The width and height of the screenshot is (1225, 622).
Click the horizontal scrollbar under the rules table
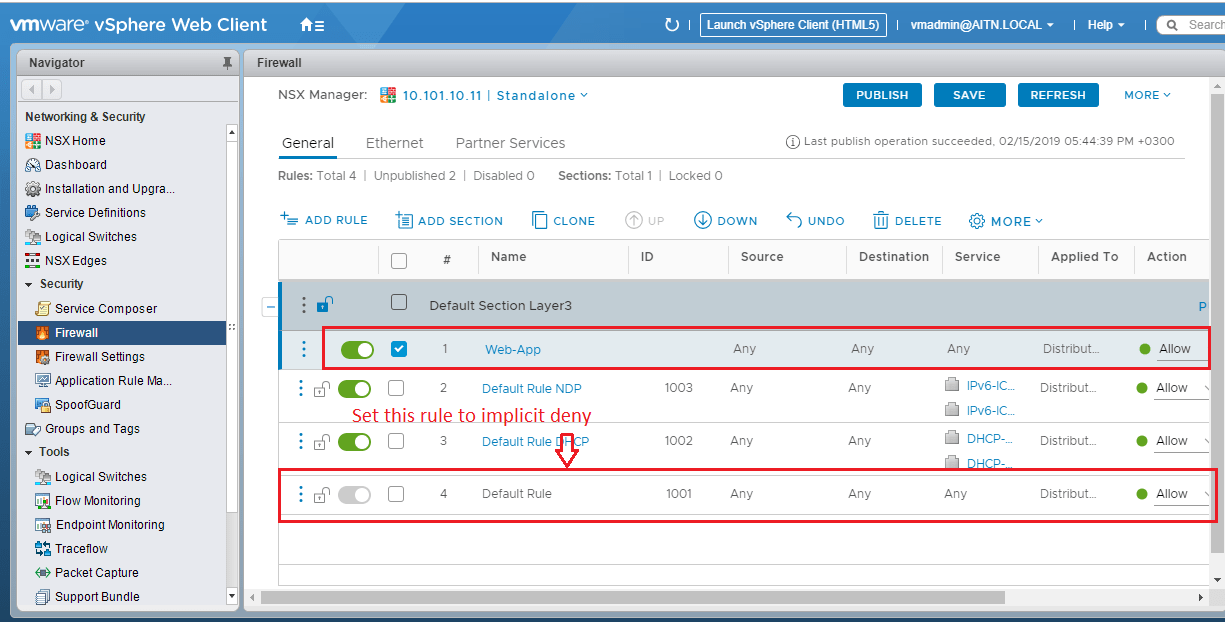tap(632, 597)
